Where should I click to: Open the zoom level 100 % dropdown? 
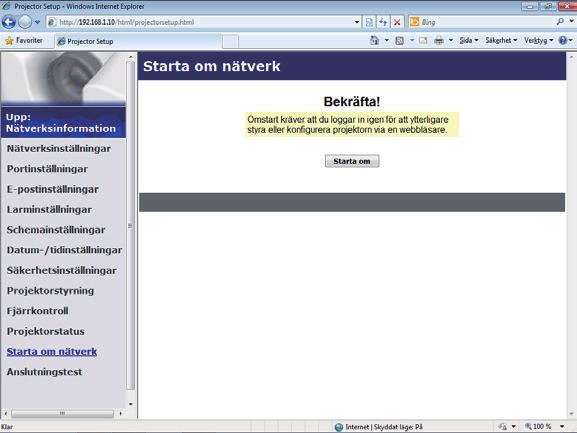562,427
